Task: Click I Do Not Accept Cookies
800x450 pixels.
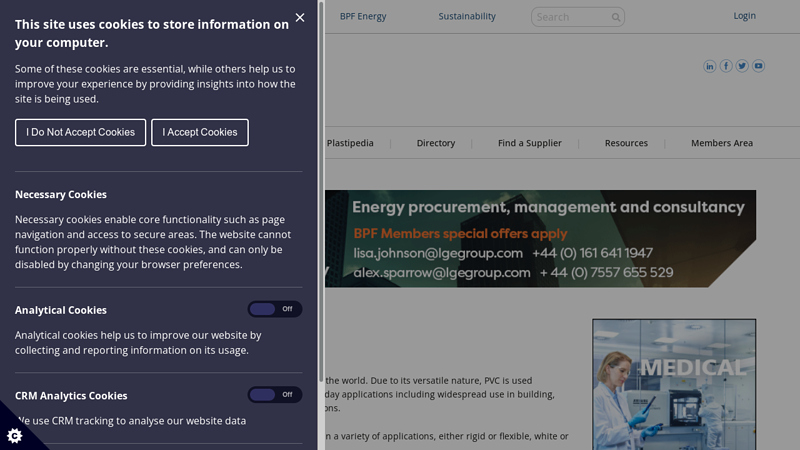Action: click(x=80, y=132)
